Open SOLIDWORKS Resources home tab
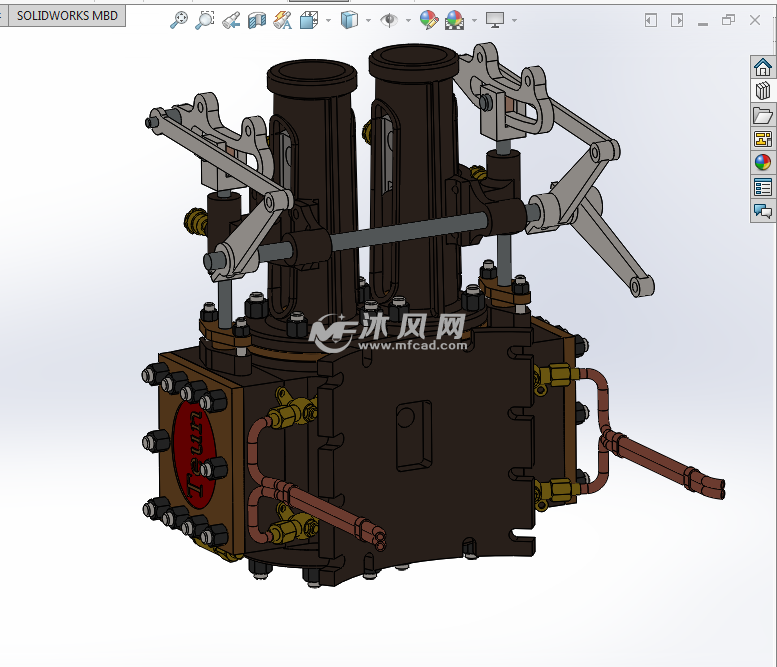 [763, 67]
